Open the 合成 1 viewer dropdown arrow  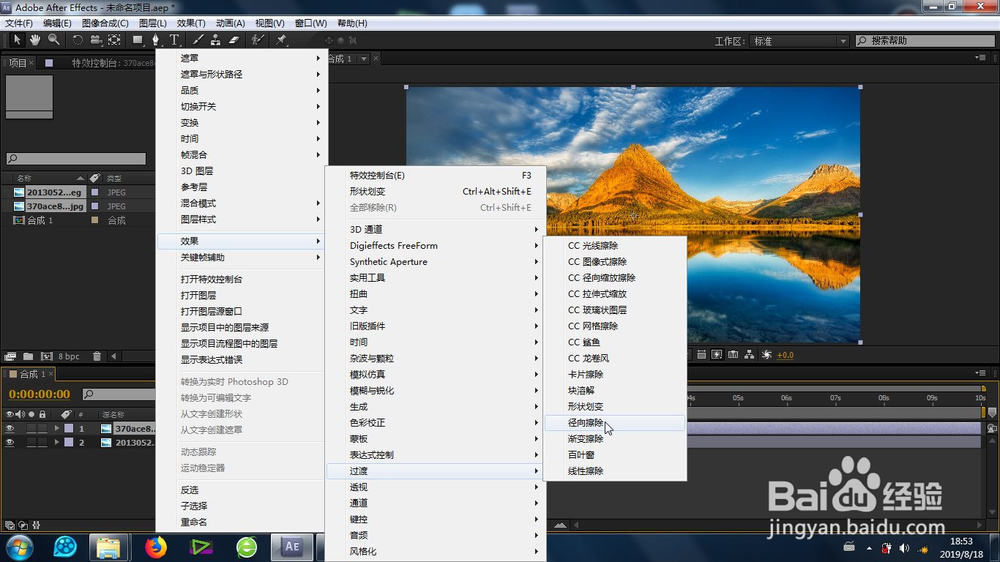364,59
